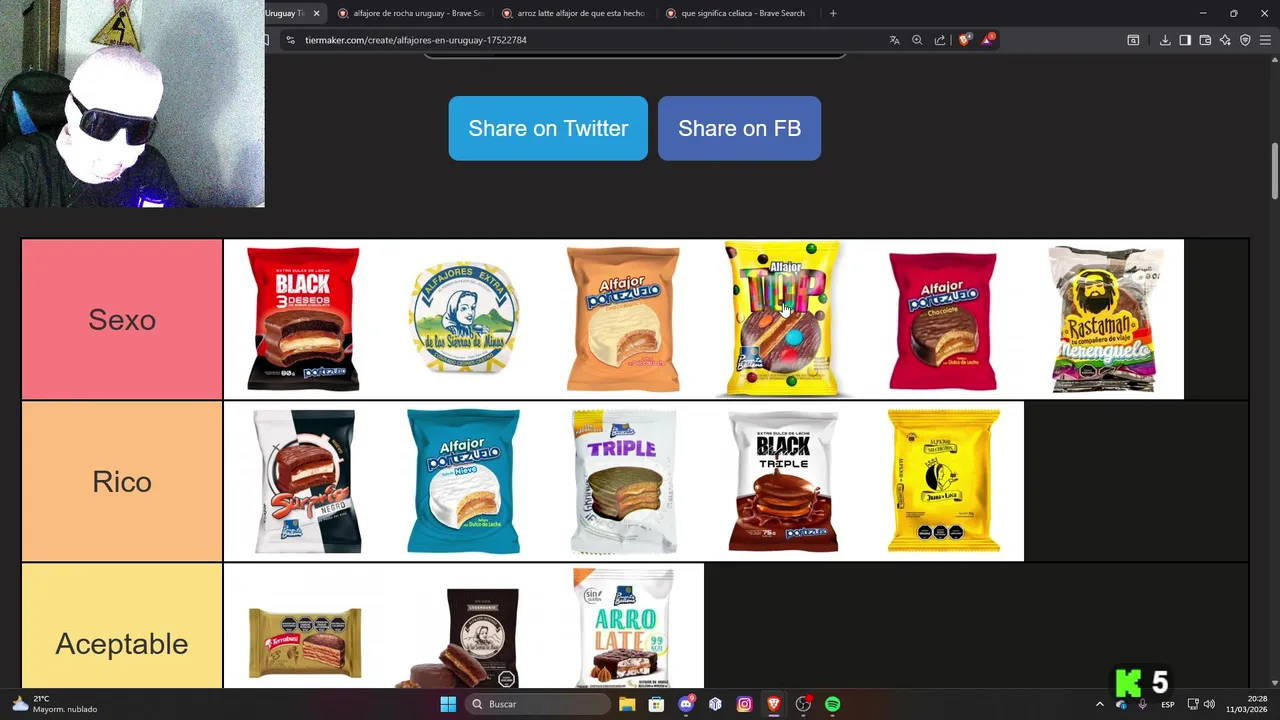The height and width of the screenshot is (720, 1280).
Task: Select the white Triple alfajor
Action: (x=623, y=481)
